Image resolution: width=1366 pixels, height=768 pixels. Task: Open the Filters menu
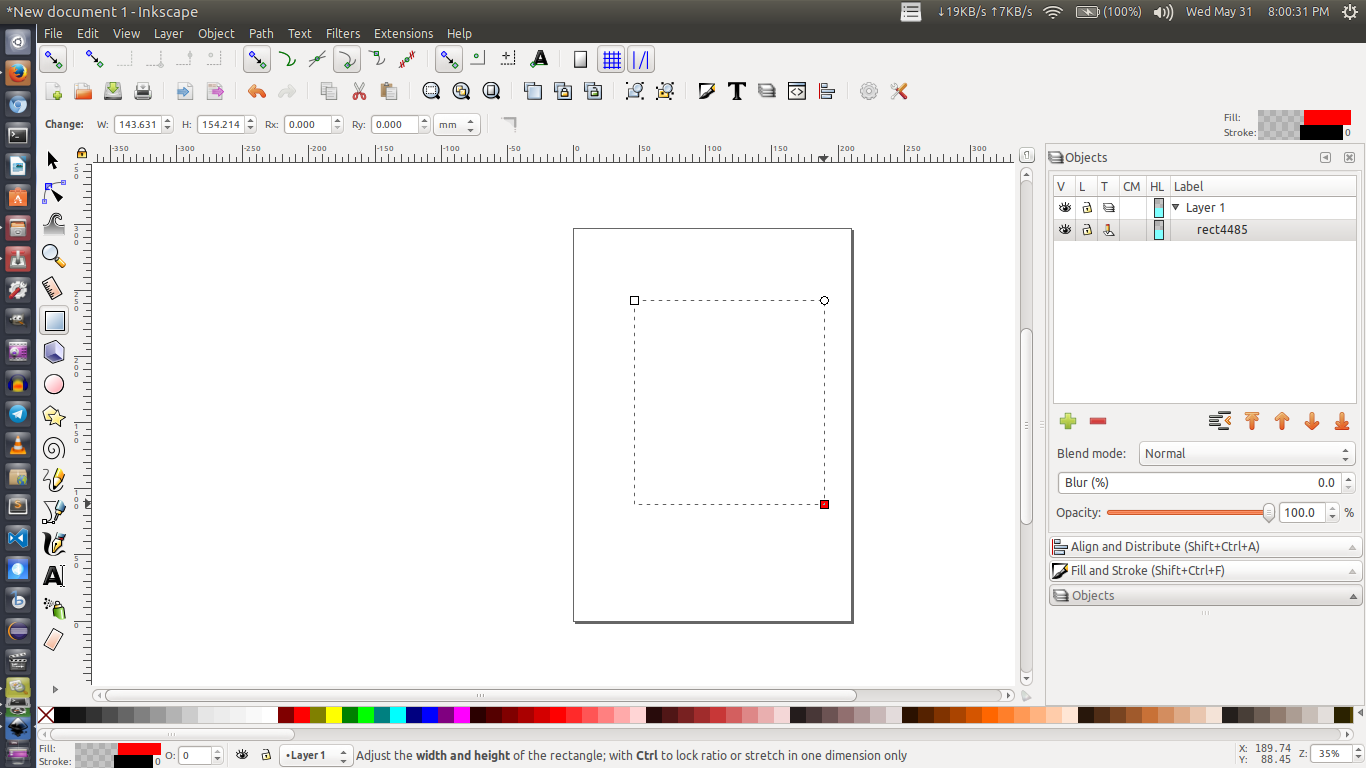343,33
